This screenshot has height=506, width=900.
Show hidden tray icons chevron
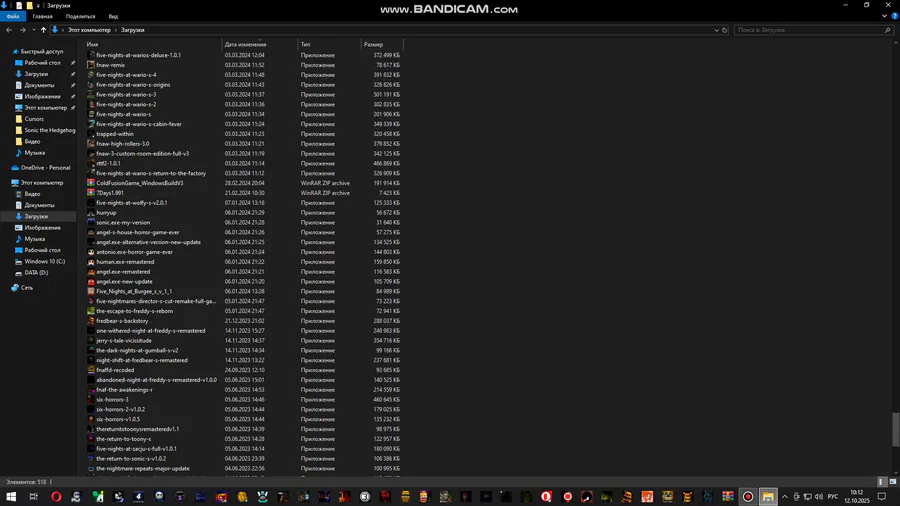(785, 496)
